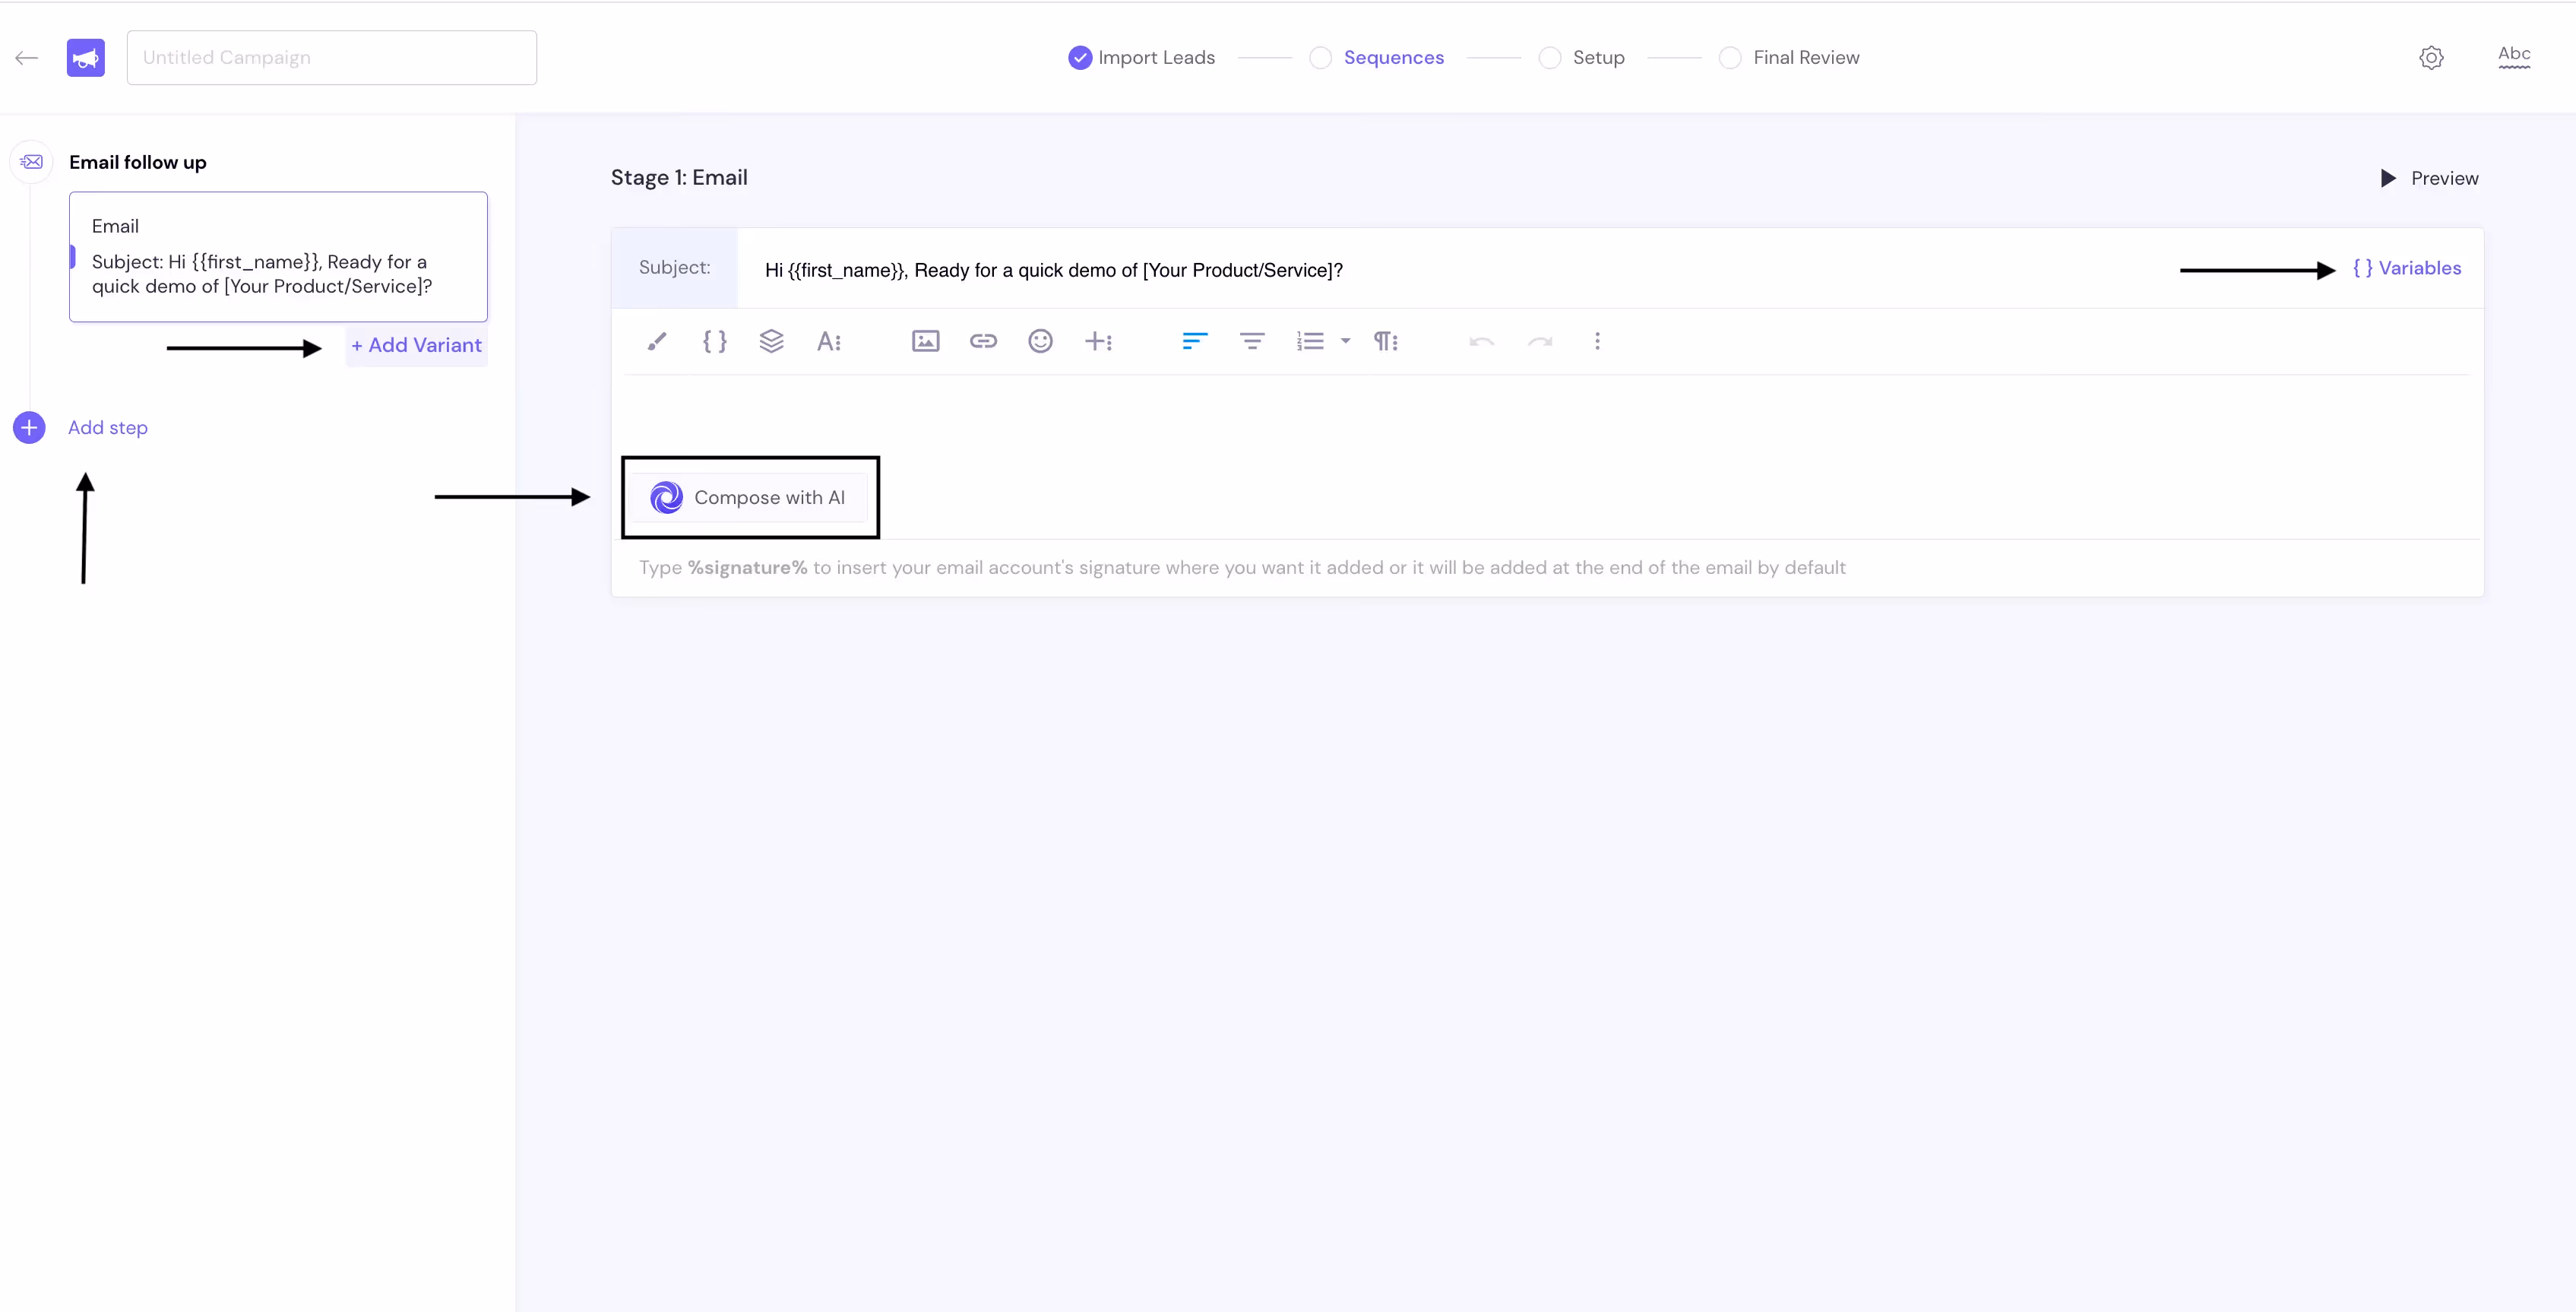The width and height of the screenshot is (2576, 1312).
Task: Select the Final Review step circle
Action: point(1729,58)
